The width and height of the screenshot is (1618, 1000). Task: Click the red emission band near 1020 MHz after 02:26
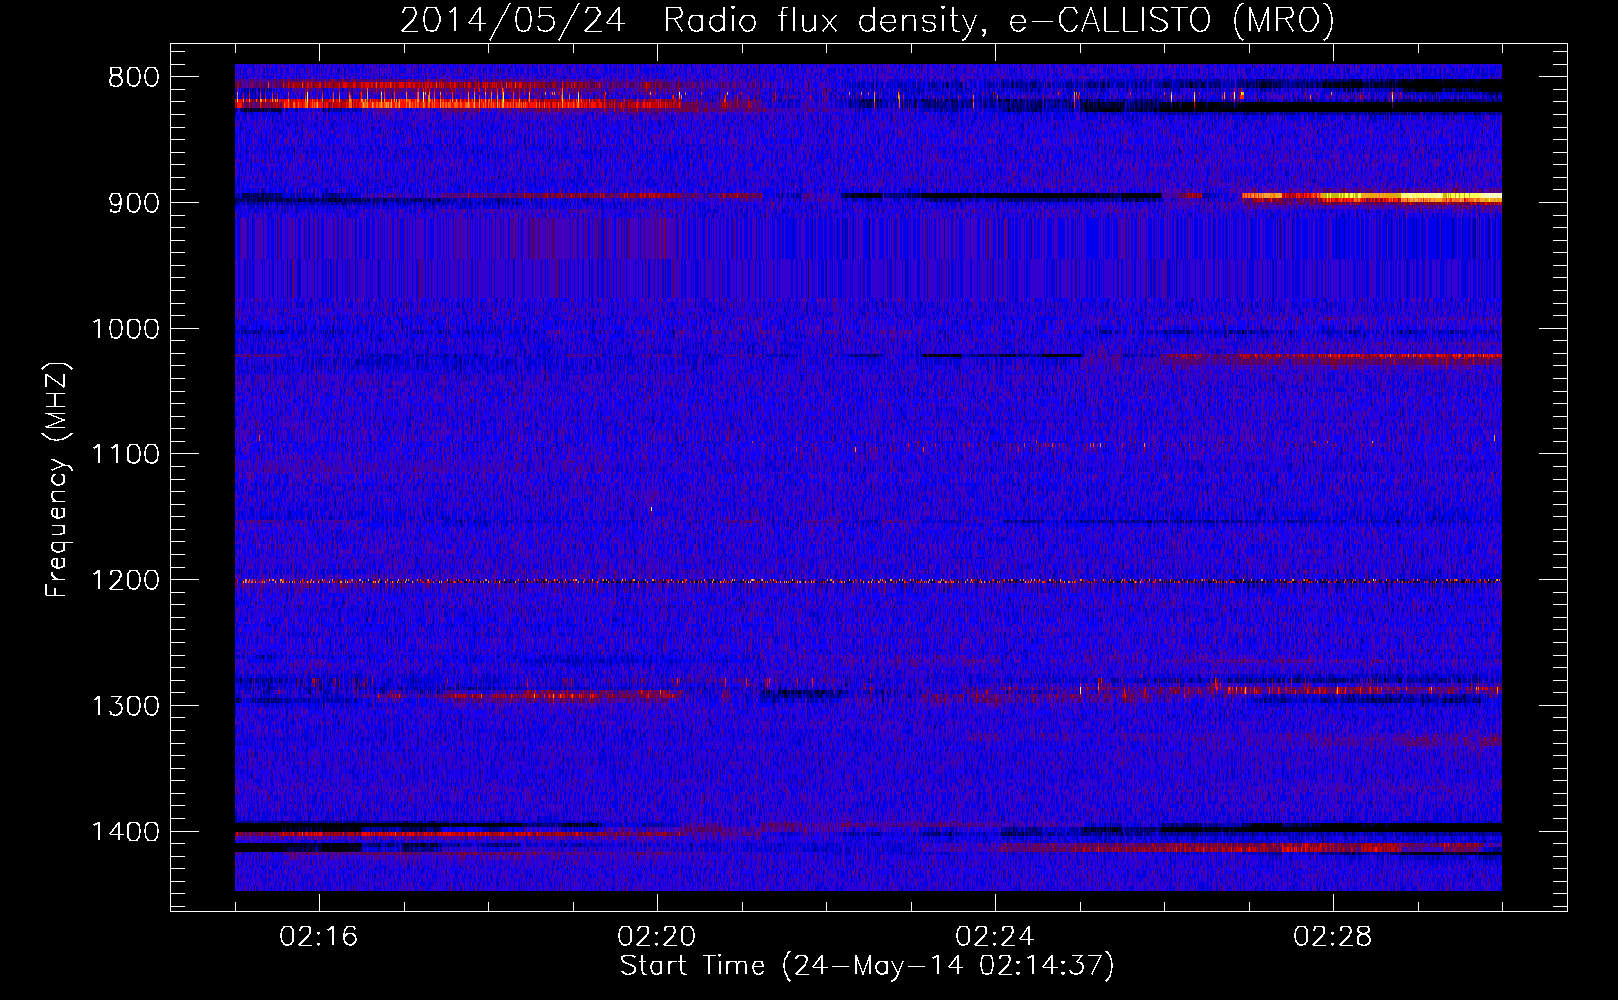click(1335, 356)
